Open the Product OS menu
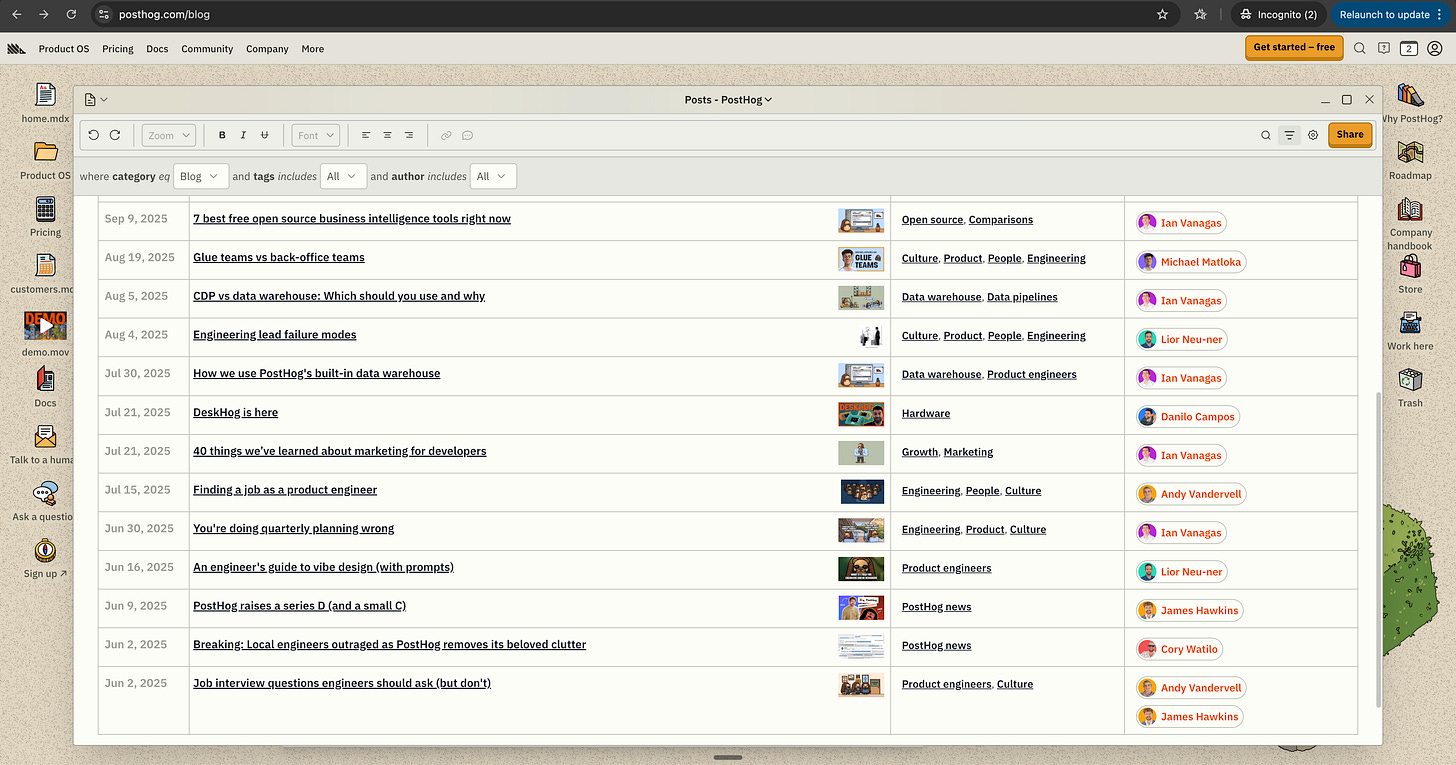The image size is (1456, 765). (64, 48)
